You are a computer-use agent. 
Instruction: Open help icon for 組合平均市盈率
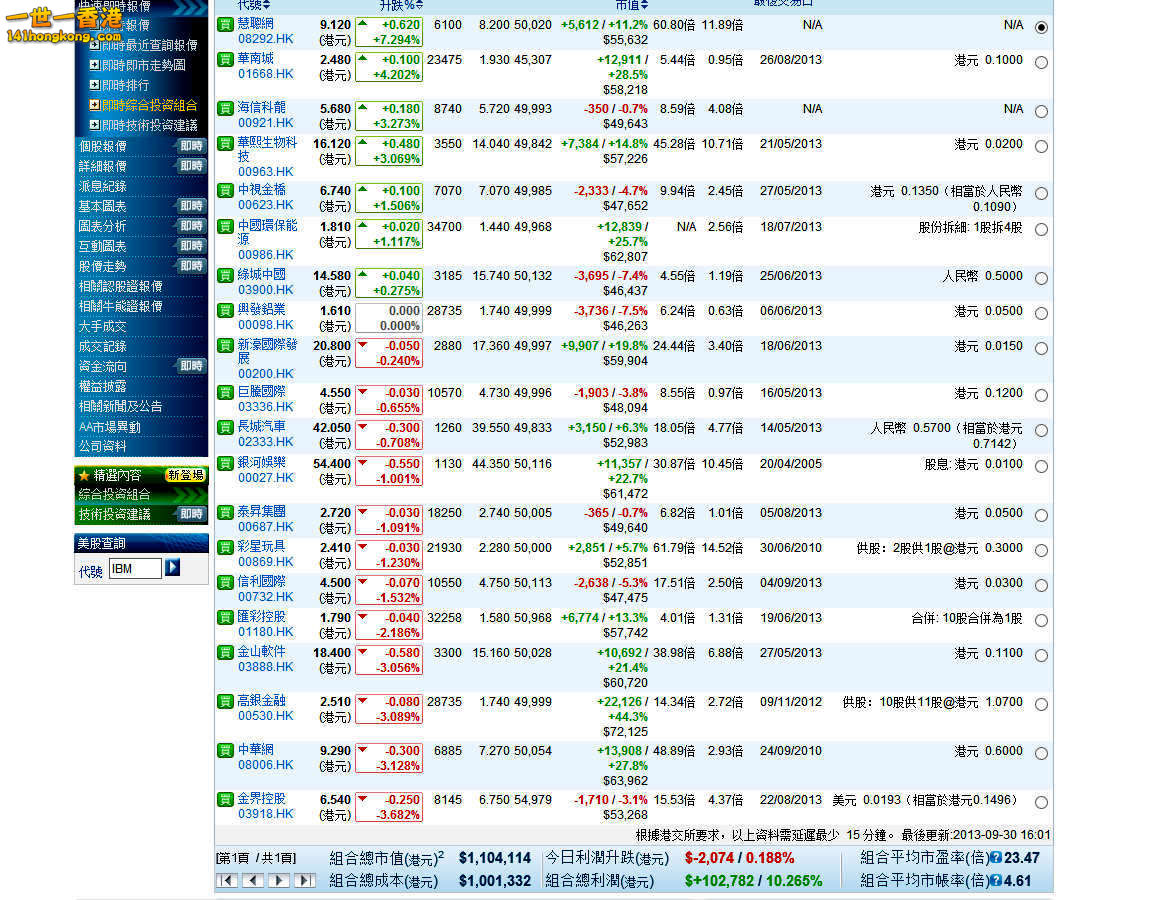pos(995,858)
